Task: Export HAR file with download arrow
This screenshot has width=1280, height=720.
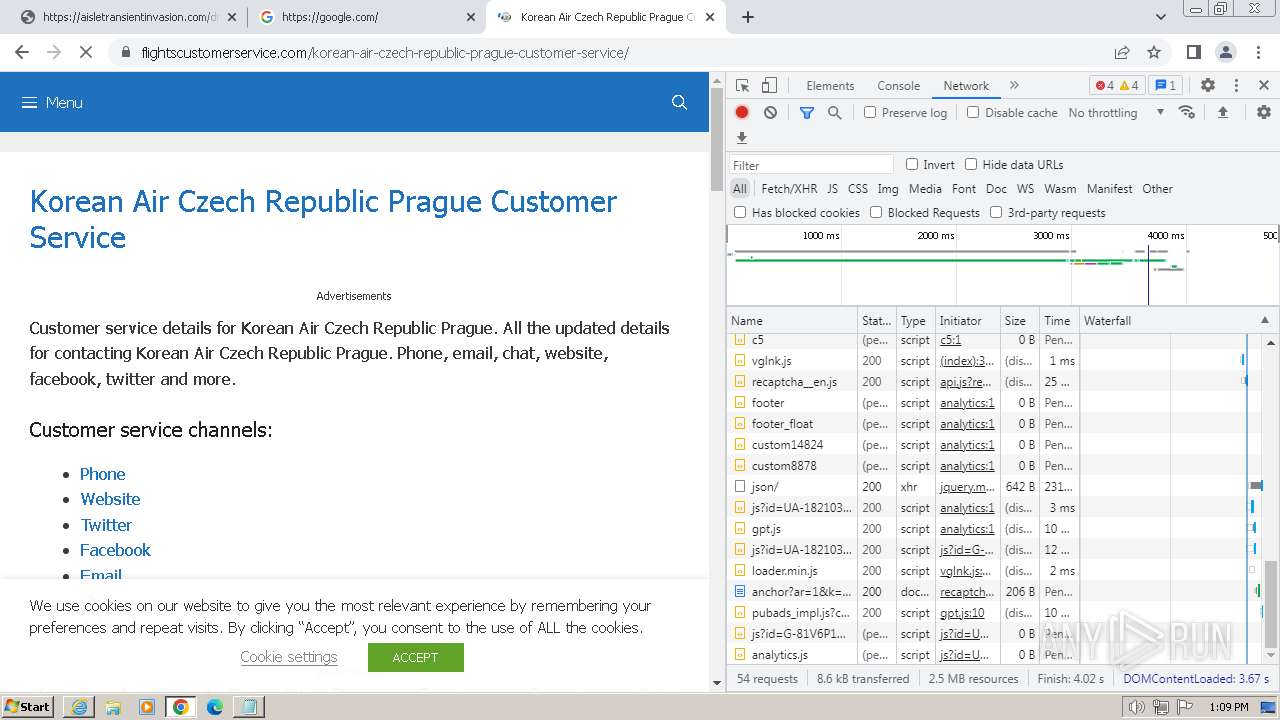Action: click(x=742, y=138)
